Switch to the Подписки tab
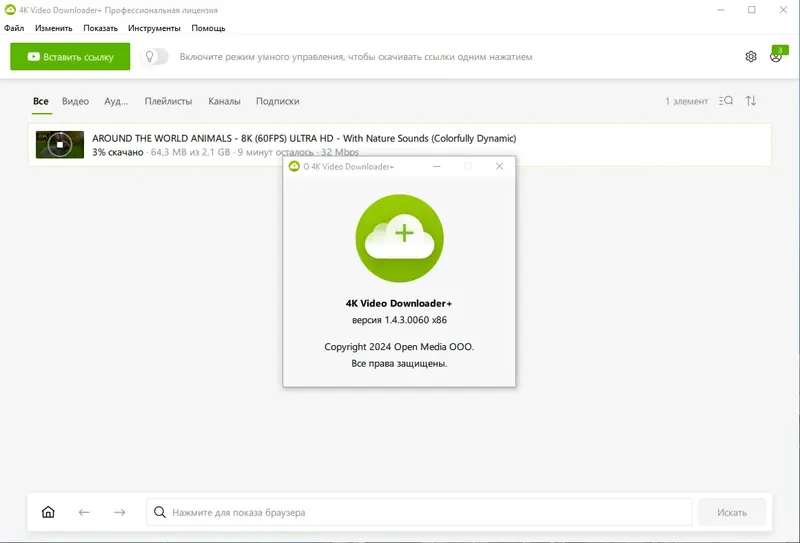Screen dimensions: 800x543 (x=278, y=101)
